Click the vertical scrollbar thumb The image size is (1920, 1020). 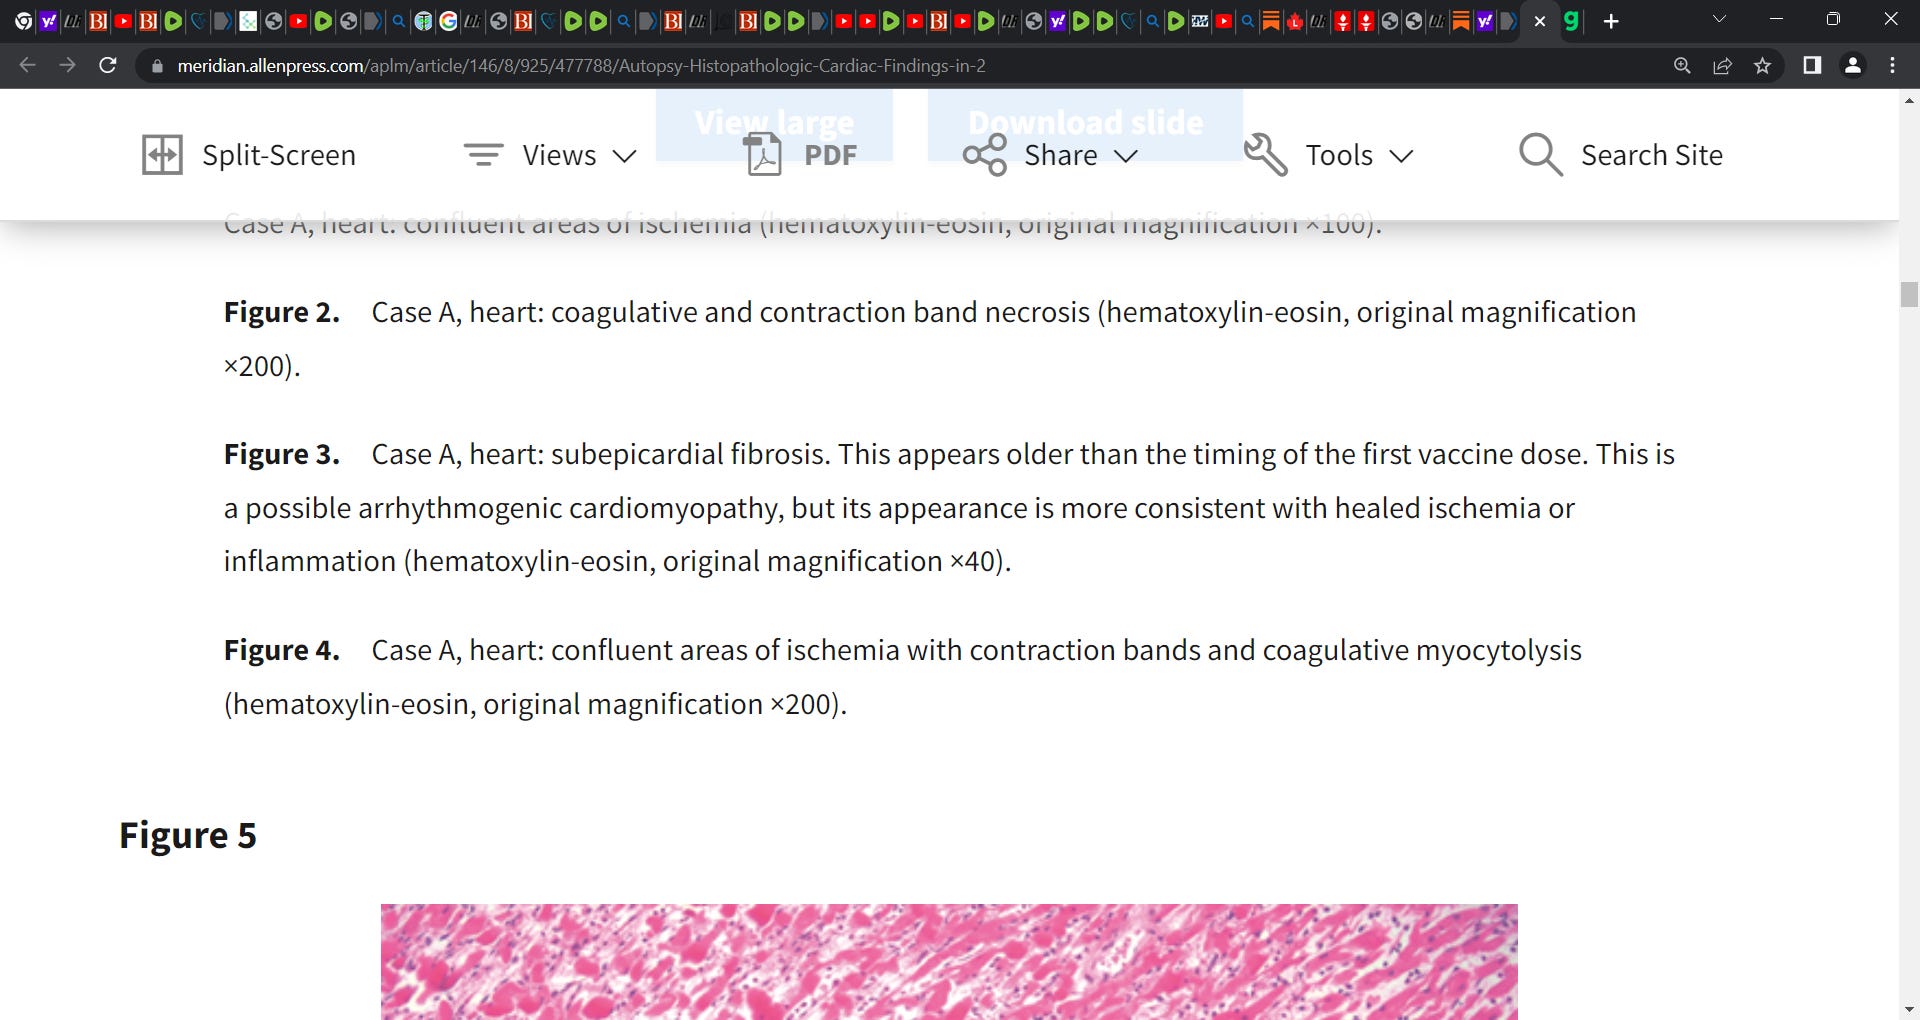coord(1909,295)
